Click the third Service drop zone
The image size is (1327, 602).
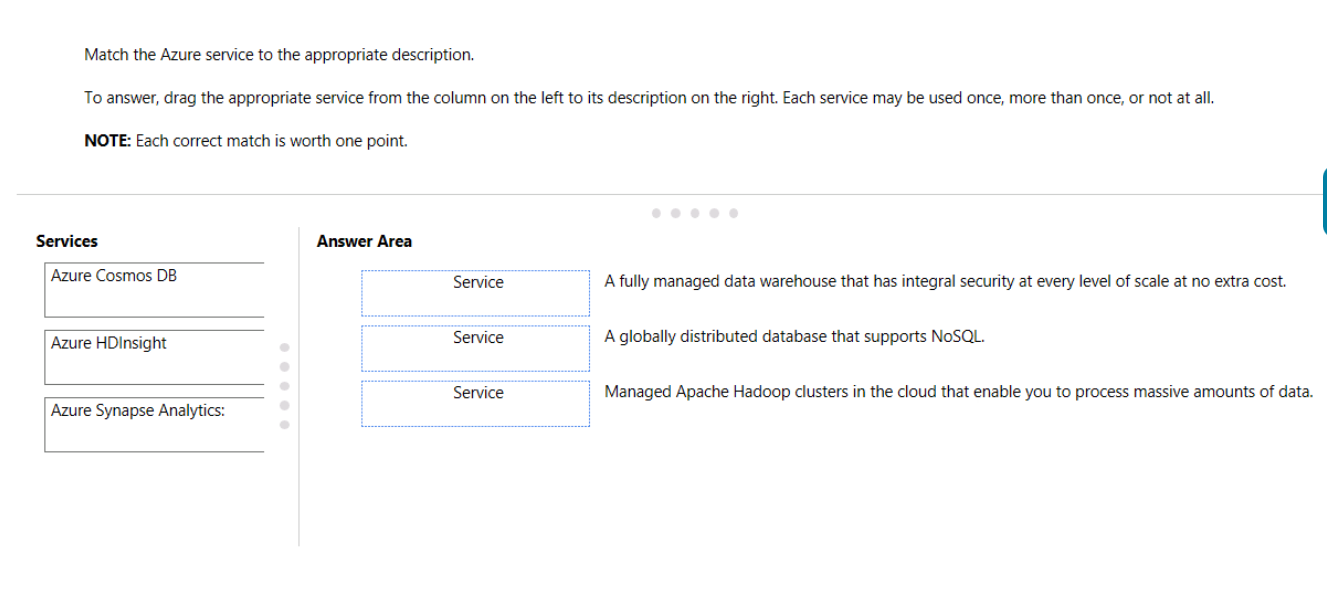[x=476, y=402]
